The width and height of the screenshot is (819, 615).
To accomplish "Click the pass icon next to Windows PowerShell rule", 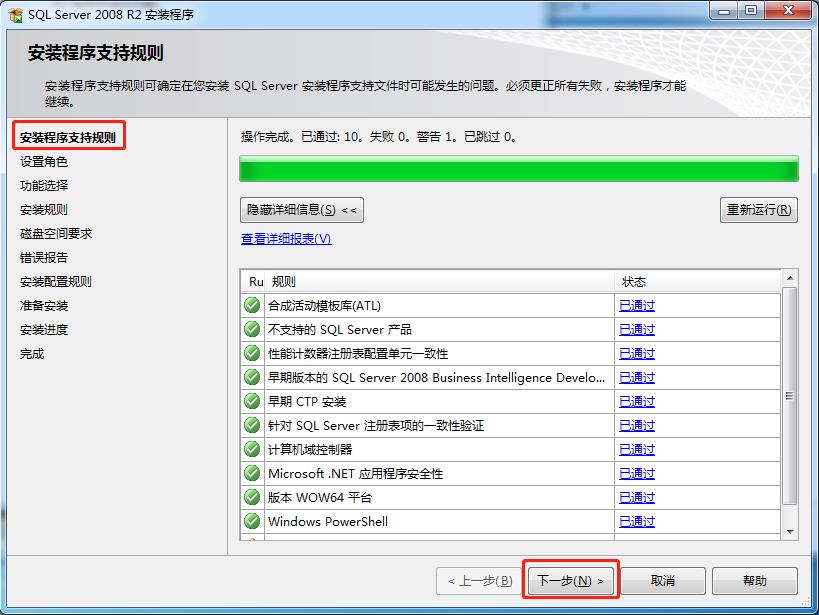I will [x=251, y=521].
